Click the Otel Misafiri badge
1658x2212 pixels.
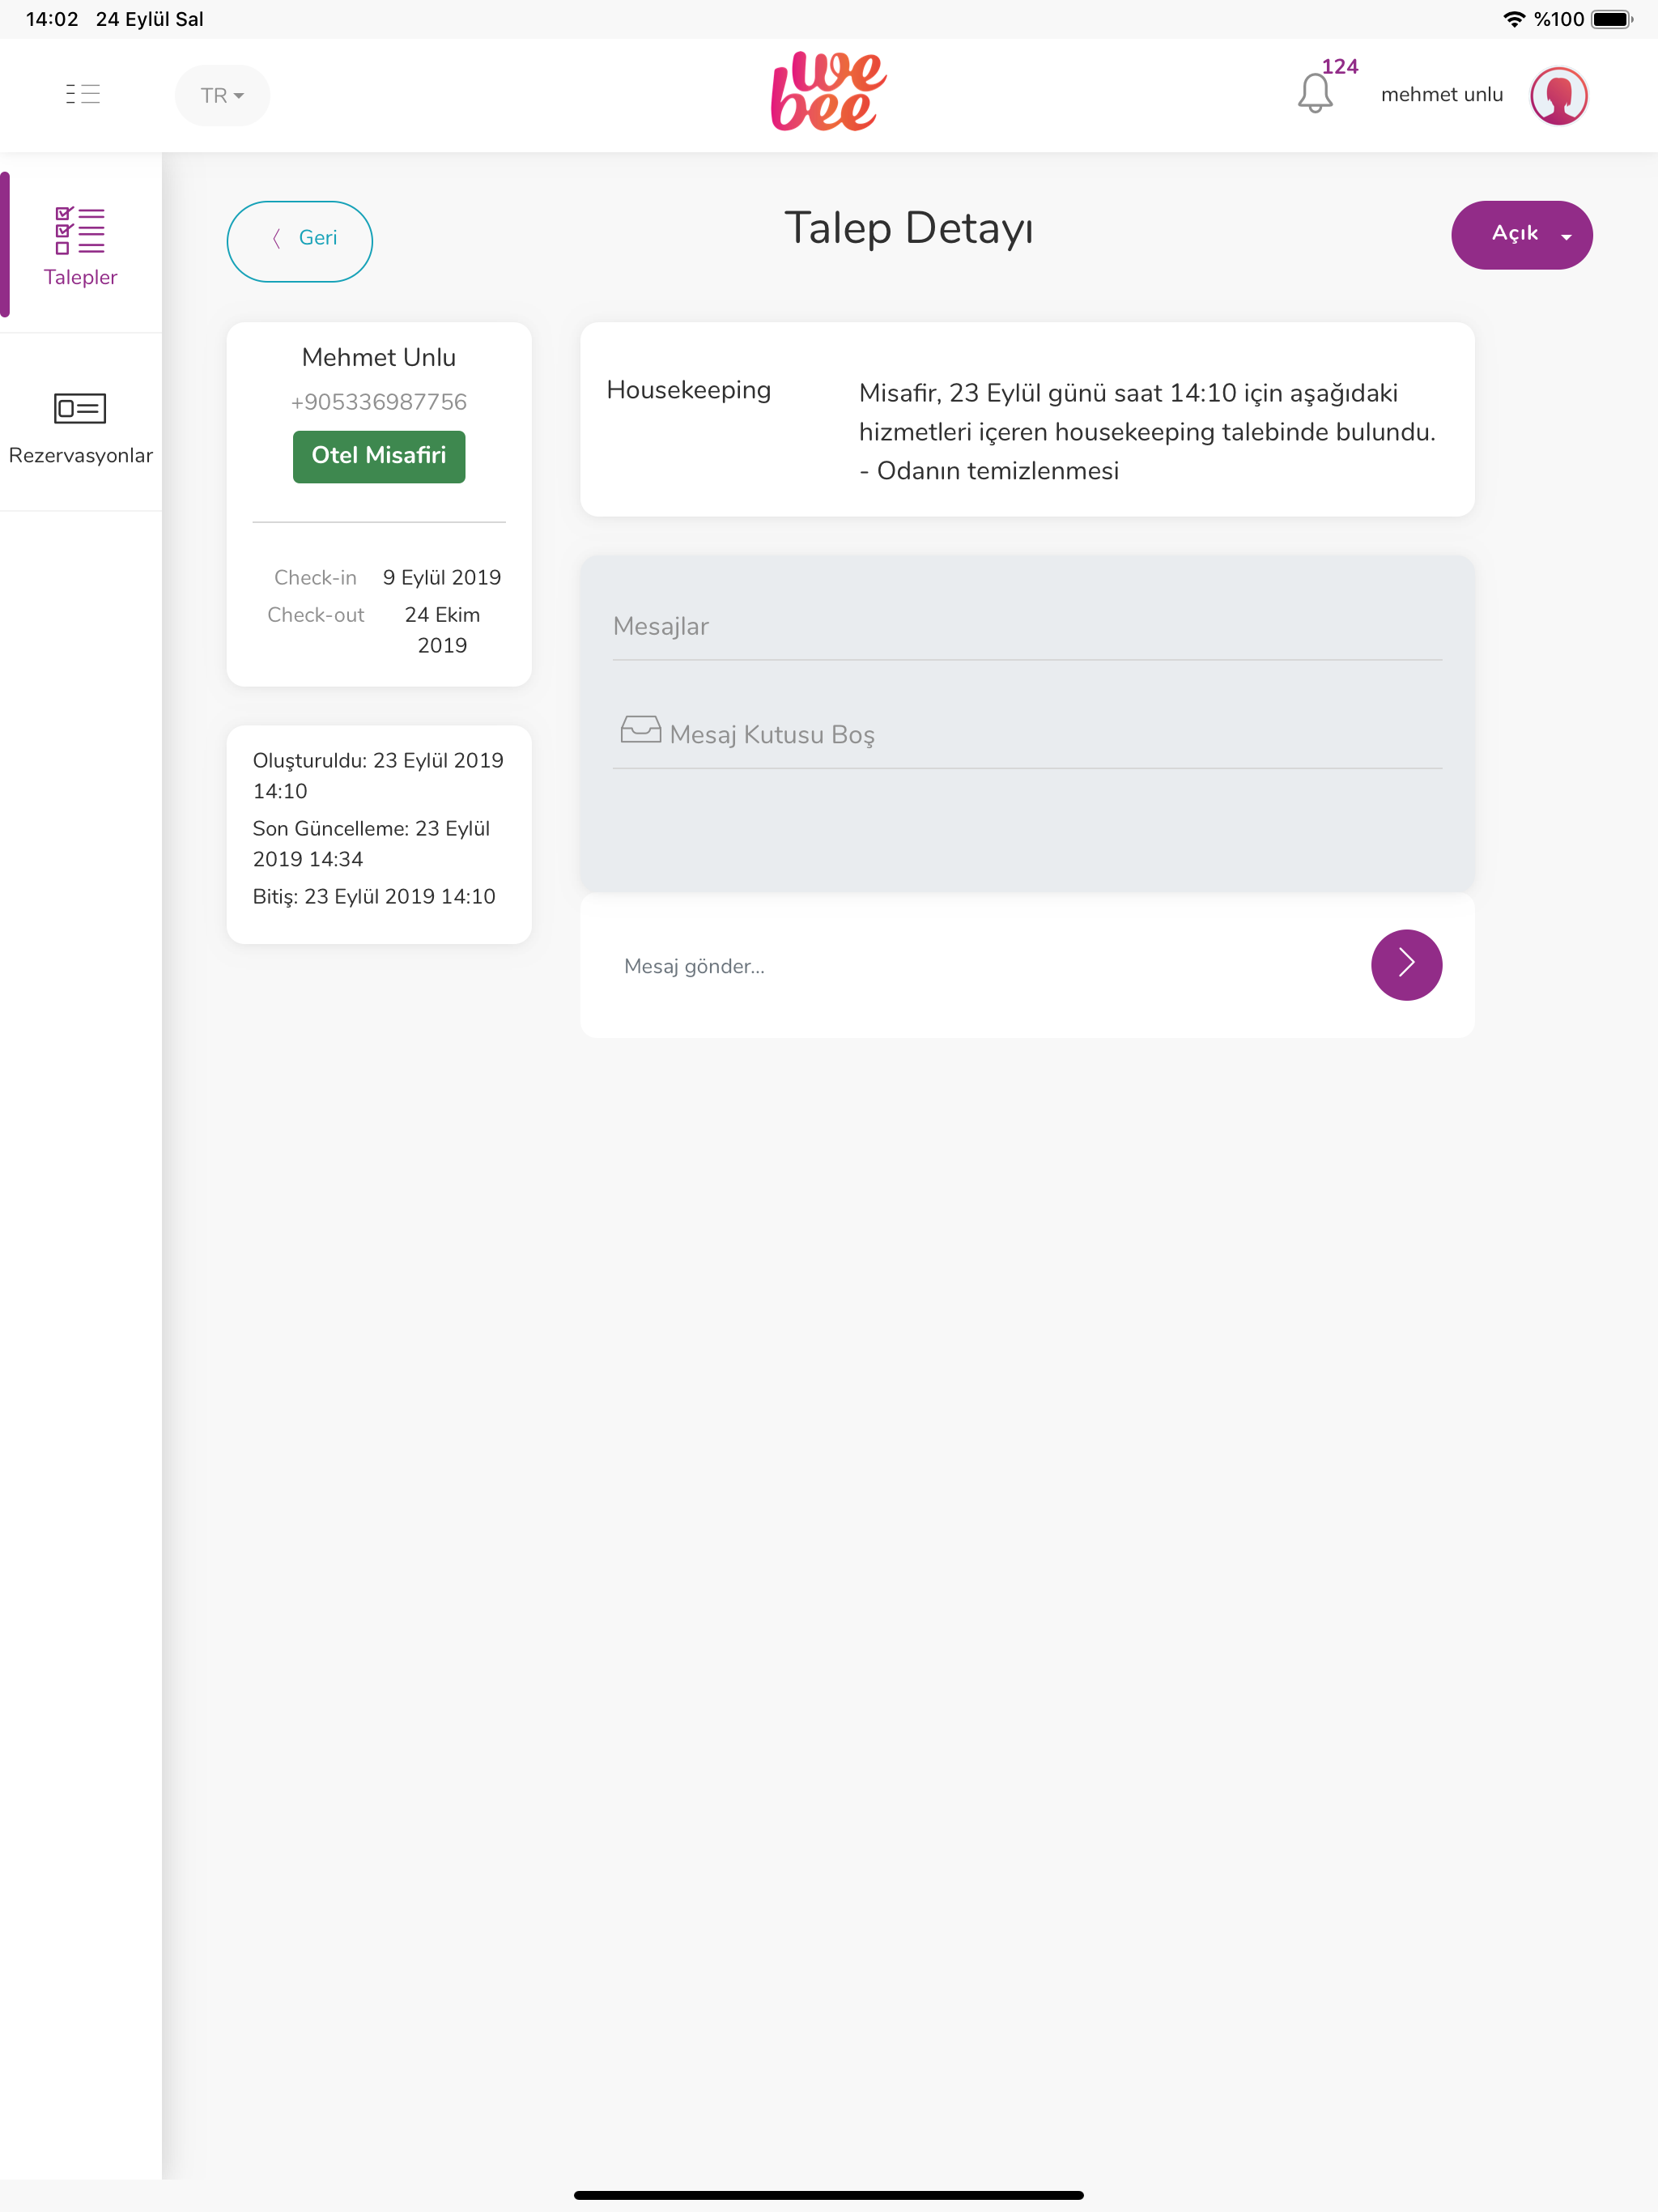[x=379, y=456]
